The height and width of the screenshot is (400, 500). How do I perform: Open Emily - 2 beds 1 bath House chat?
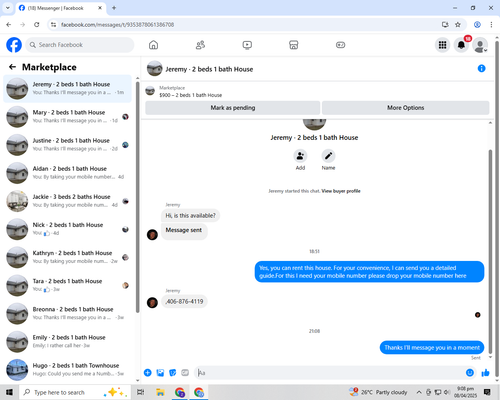coord(67,342)
